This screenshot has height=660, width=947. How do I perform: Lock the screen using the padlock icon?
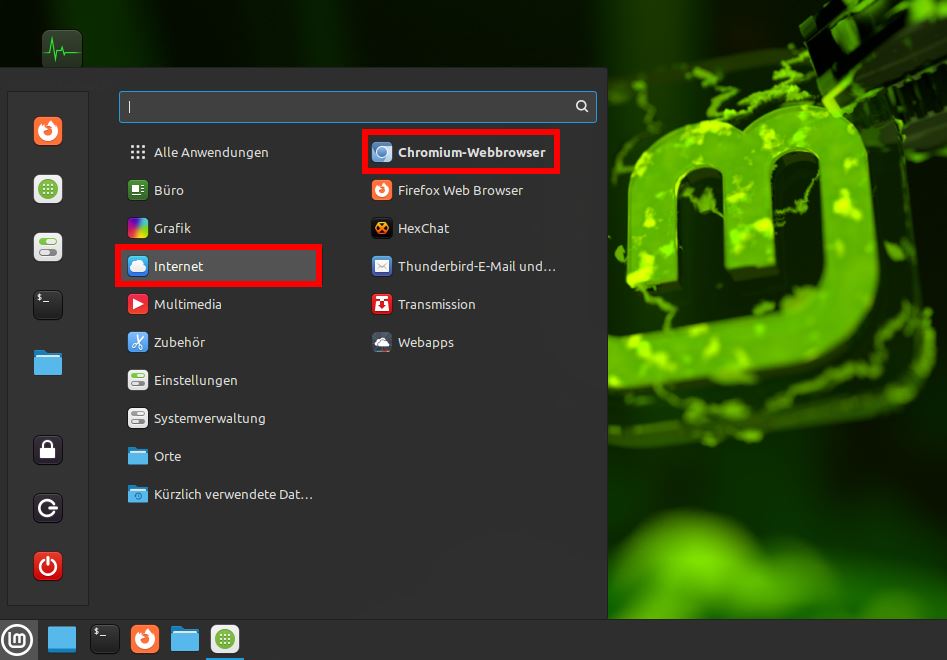tap(48, 450)
